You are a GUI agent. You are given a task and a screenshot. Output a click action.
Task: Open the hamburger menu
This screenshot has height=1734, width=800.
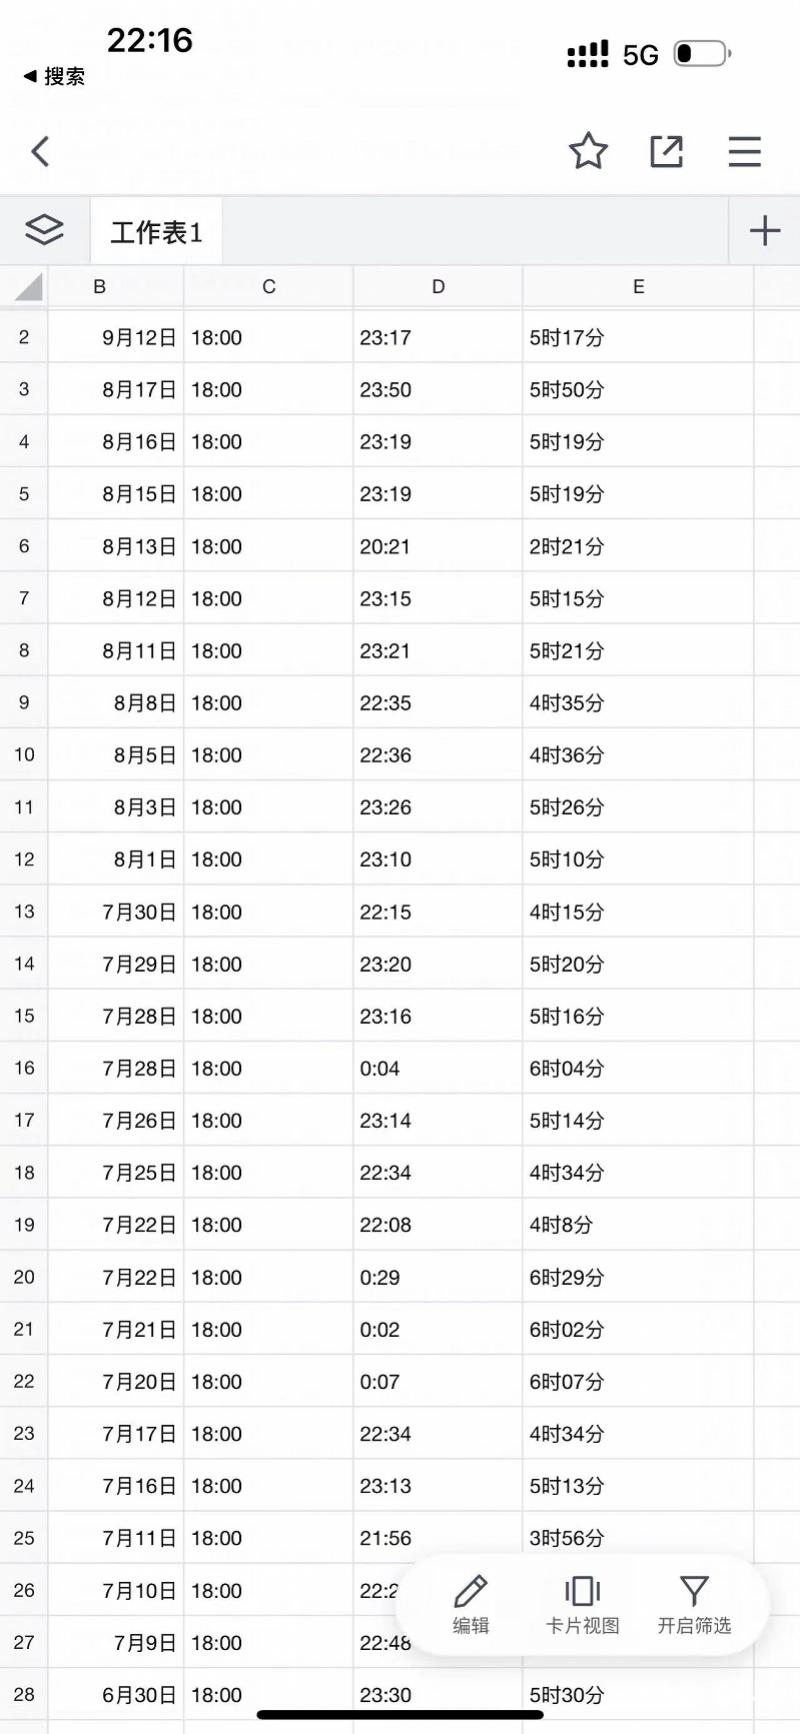[744, 152]
